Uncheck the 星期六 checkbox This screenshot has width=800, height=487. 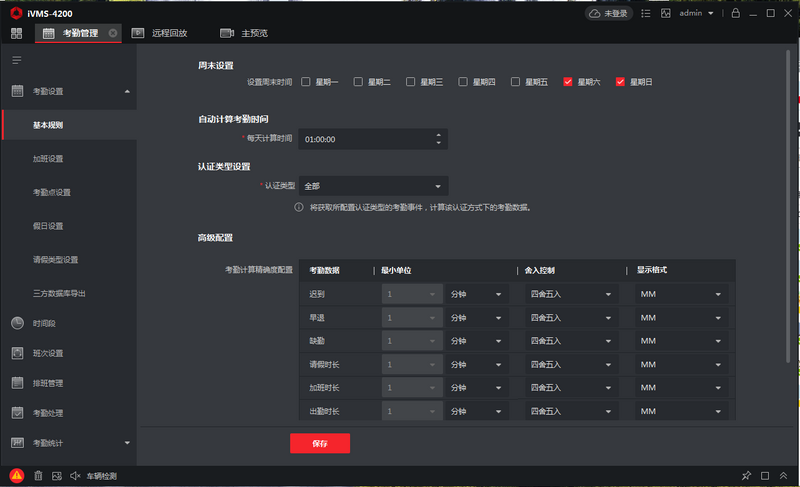click(x=568, y=82)
